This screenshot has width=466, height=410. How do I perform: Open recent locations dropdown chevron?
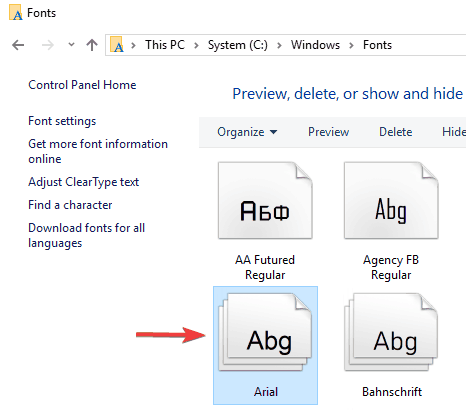point(71,44)
